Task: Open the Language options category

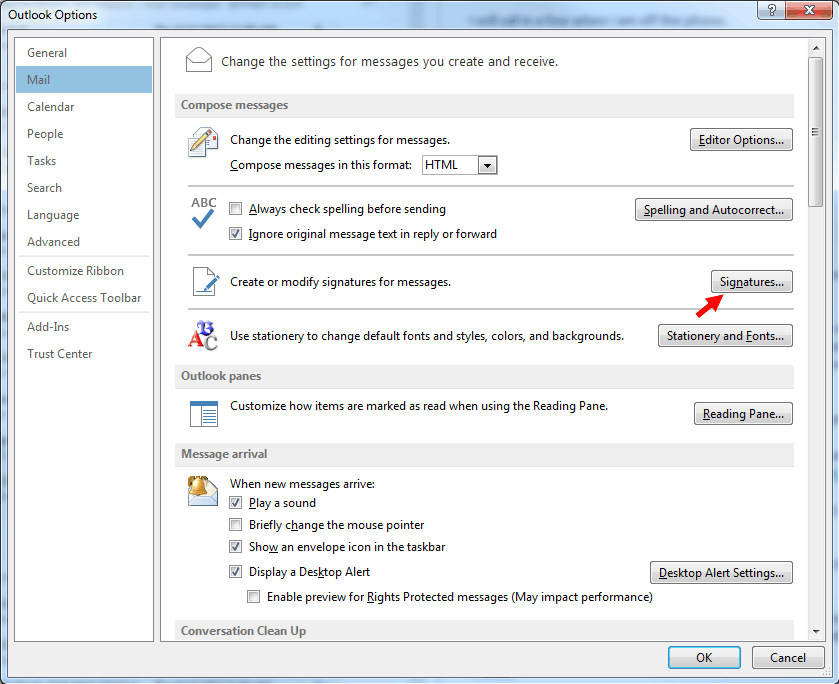Action: click(84, 215)
